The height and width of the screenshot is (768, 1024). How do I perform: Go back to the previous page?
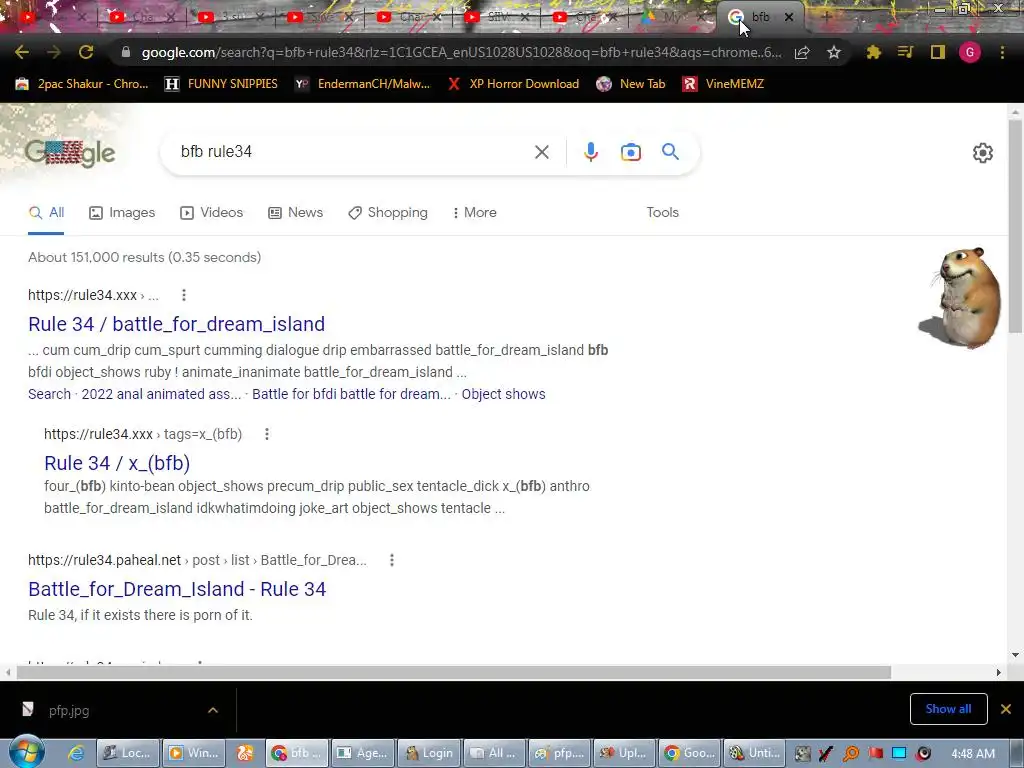(22, 52)
